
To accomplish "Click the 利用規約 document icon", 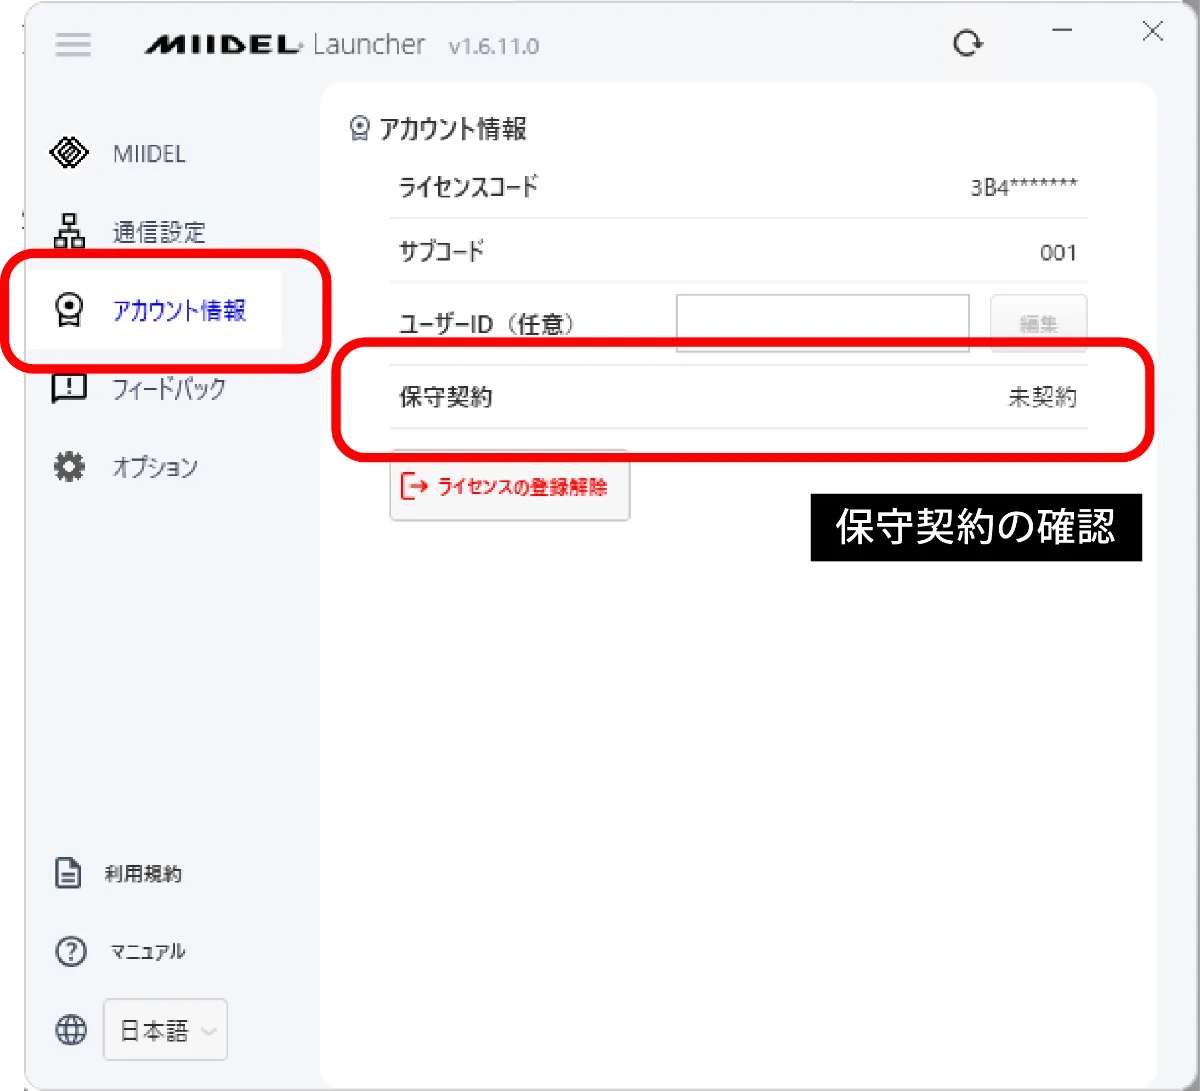I will tap(68, 873).
